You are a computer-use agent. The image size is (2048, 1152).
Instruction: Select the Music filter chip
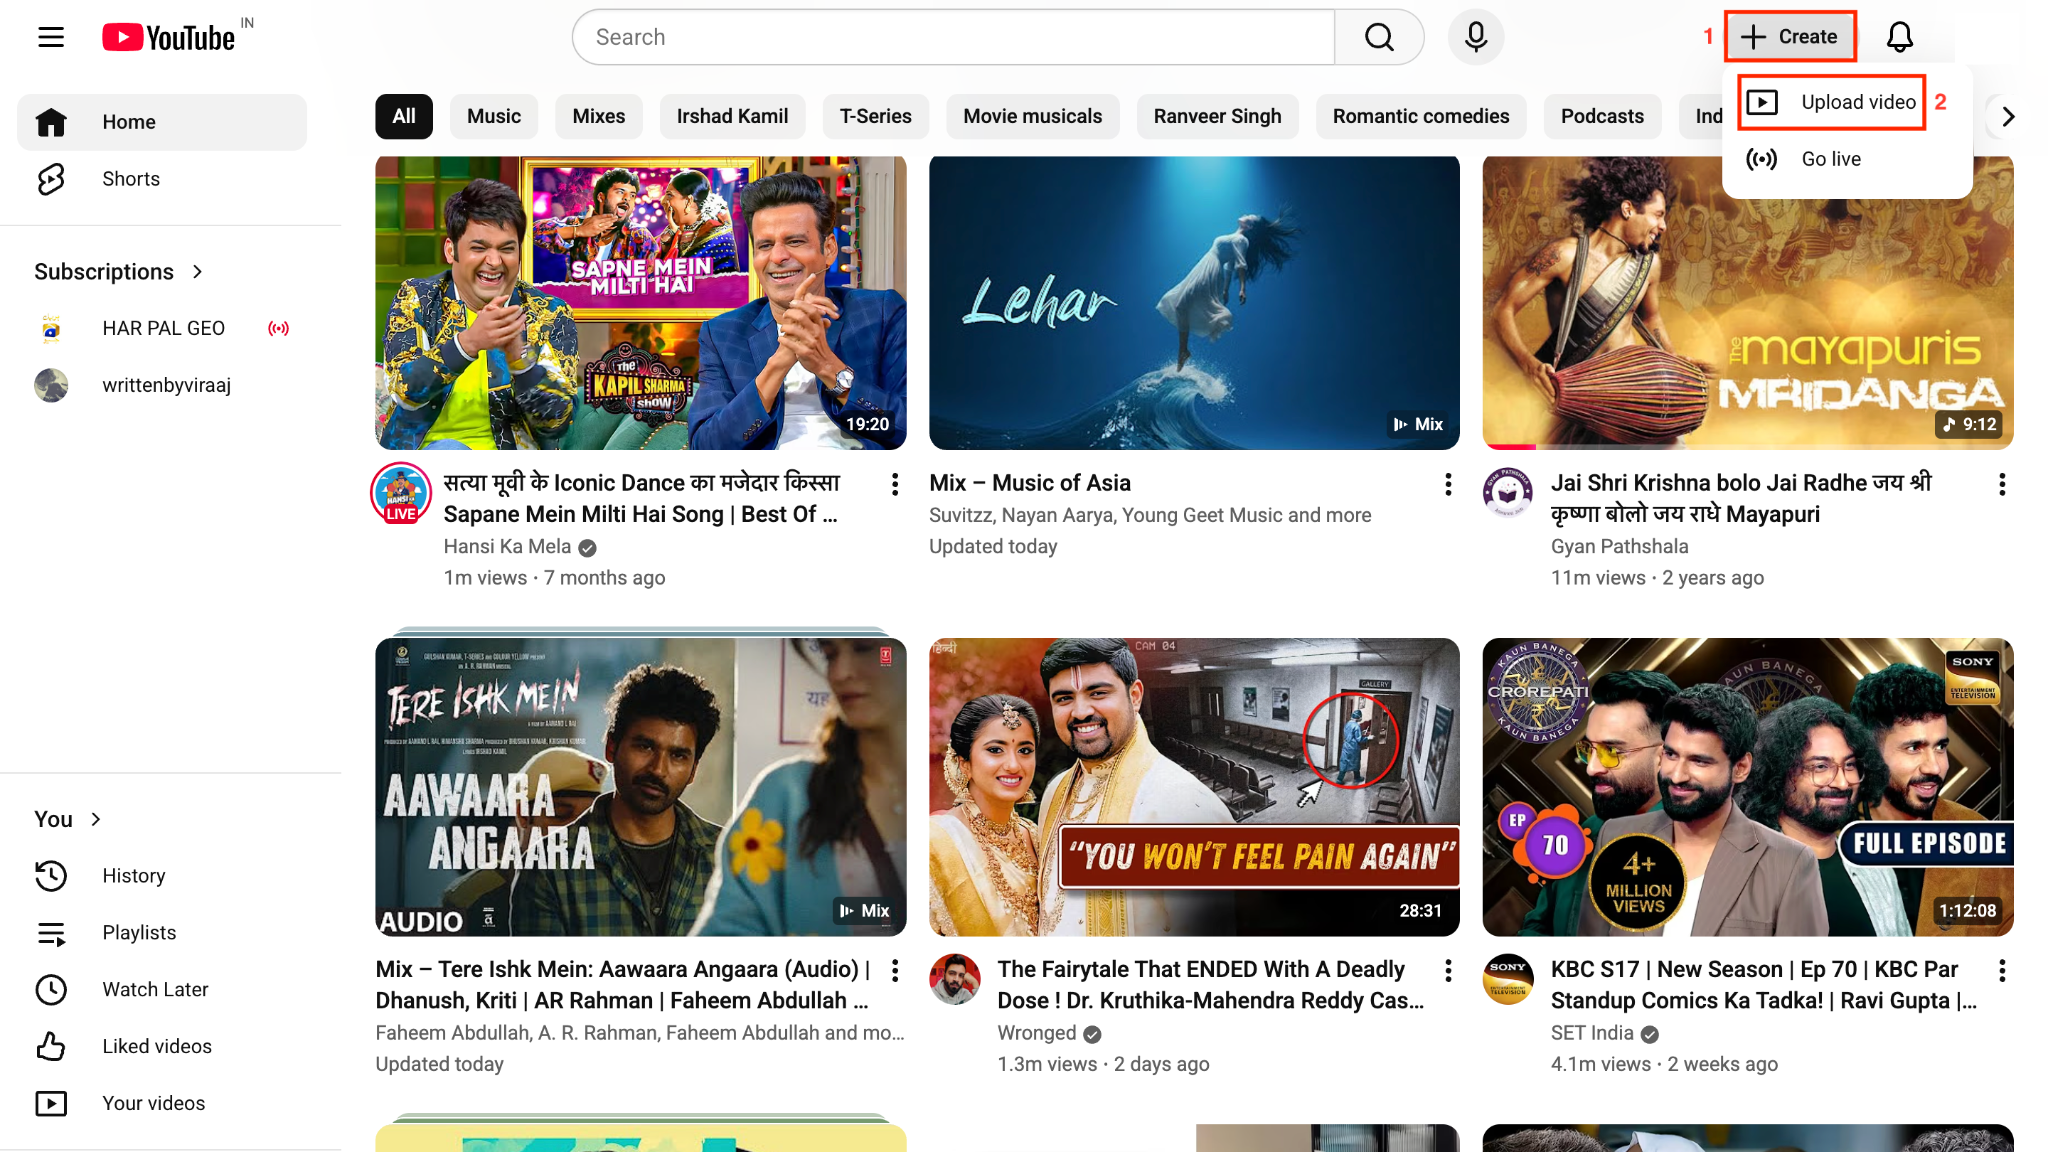[x=493, y=116]
